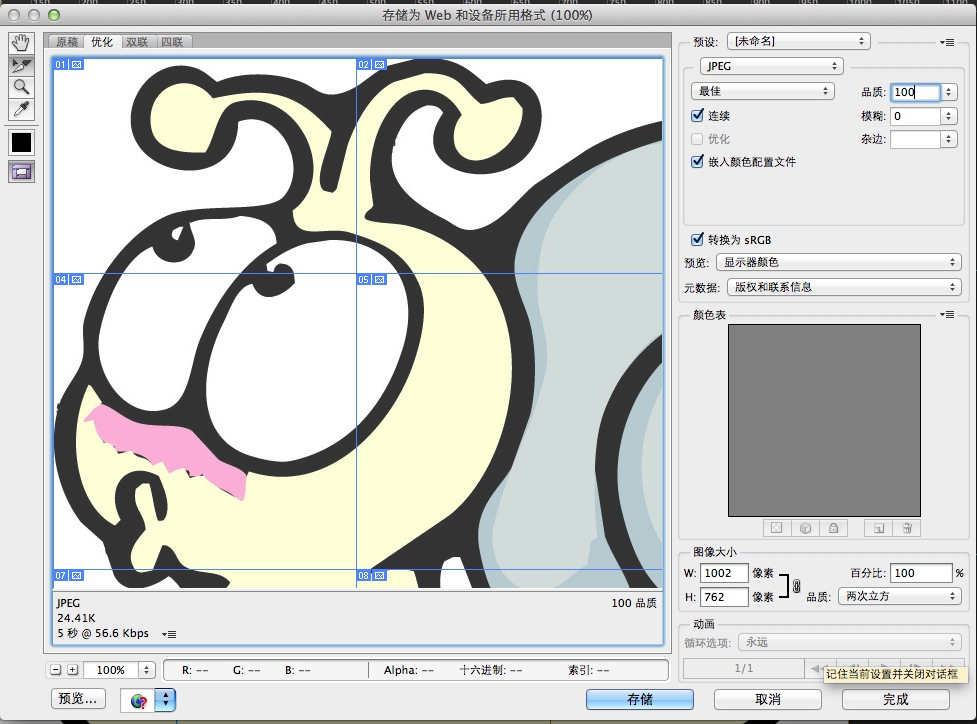Toggle the 转换为 sRGB checkbox

697,239
